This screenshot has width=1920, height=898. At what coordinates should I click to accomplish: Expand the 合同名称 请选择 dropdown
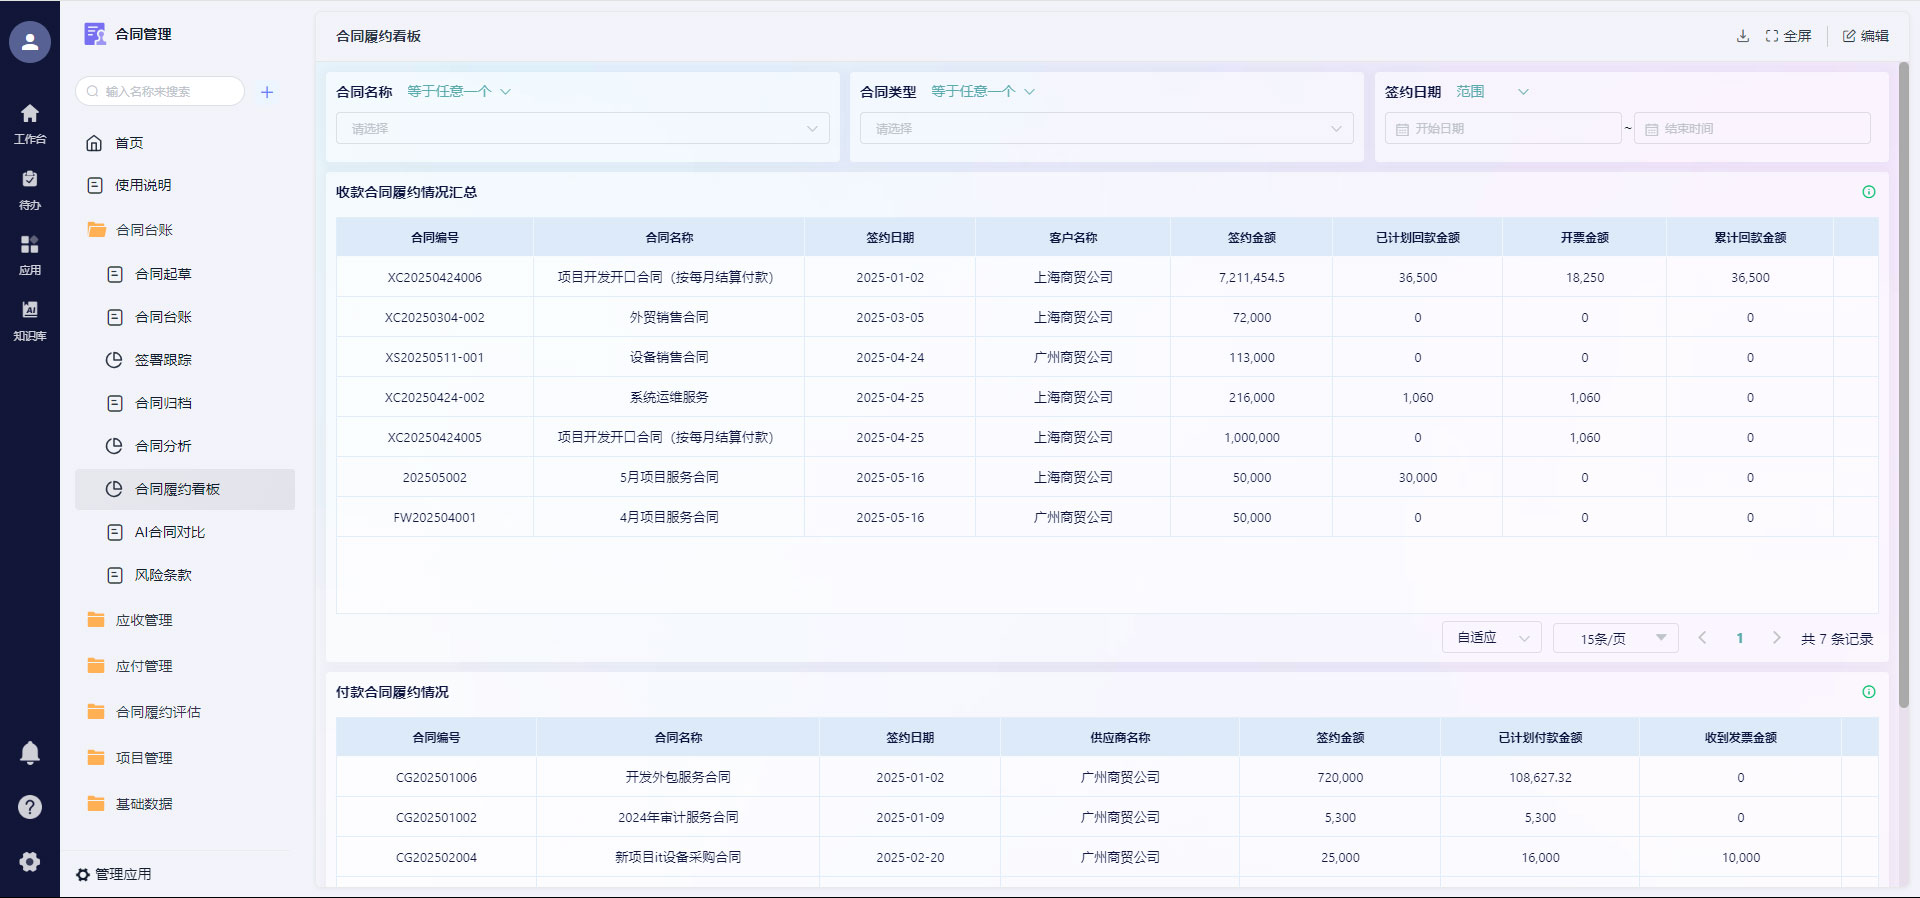[583, 129]
